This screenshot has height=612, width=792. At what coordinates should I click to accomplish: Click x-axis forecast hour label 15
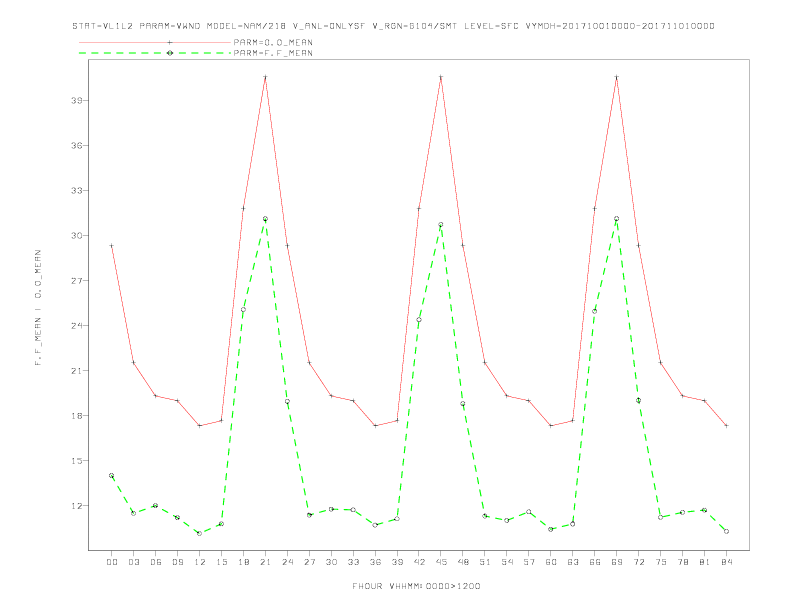click(221, 562)
